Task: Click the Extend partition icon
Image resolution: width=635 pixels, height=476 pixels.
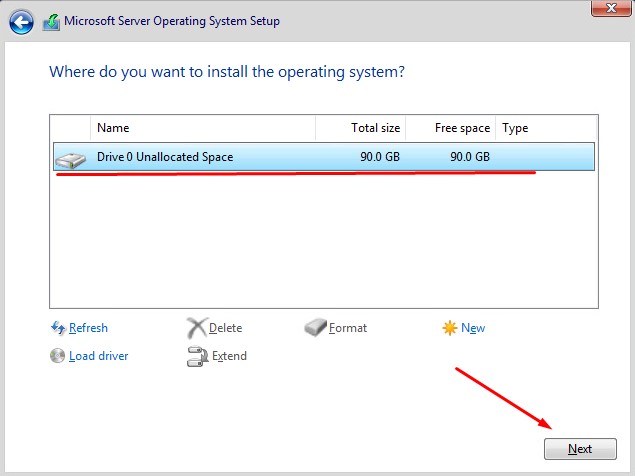Action: (x=196, y=356)
